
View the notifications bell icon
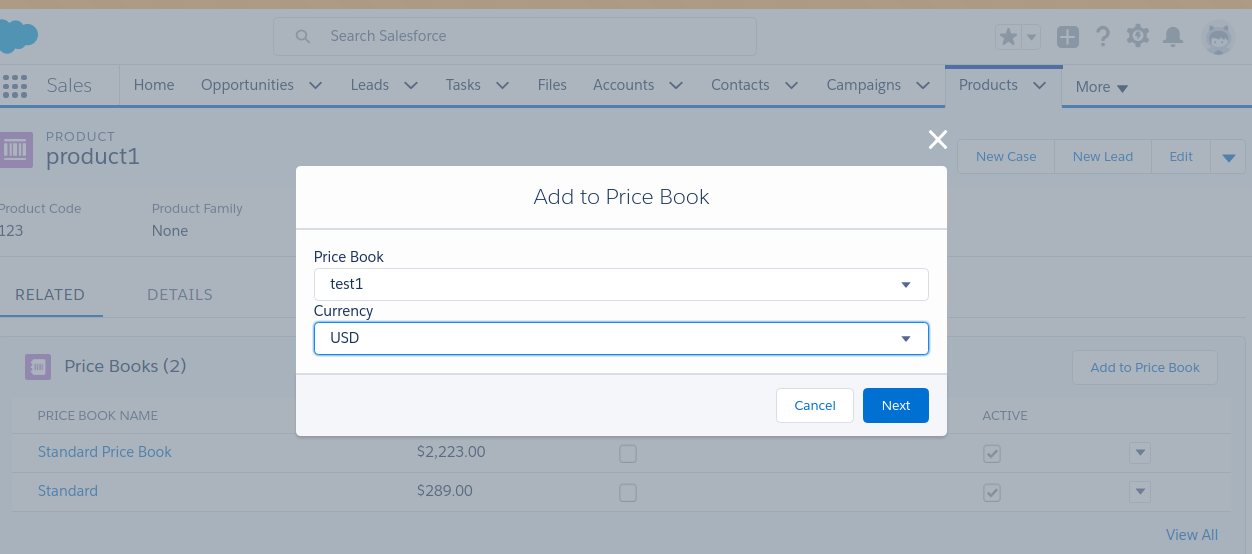(x=1173, y=37)
